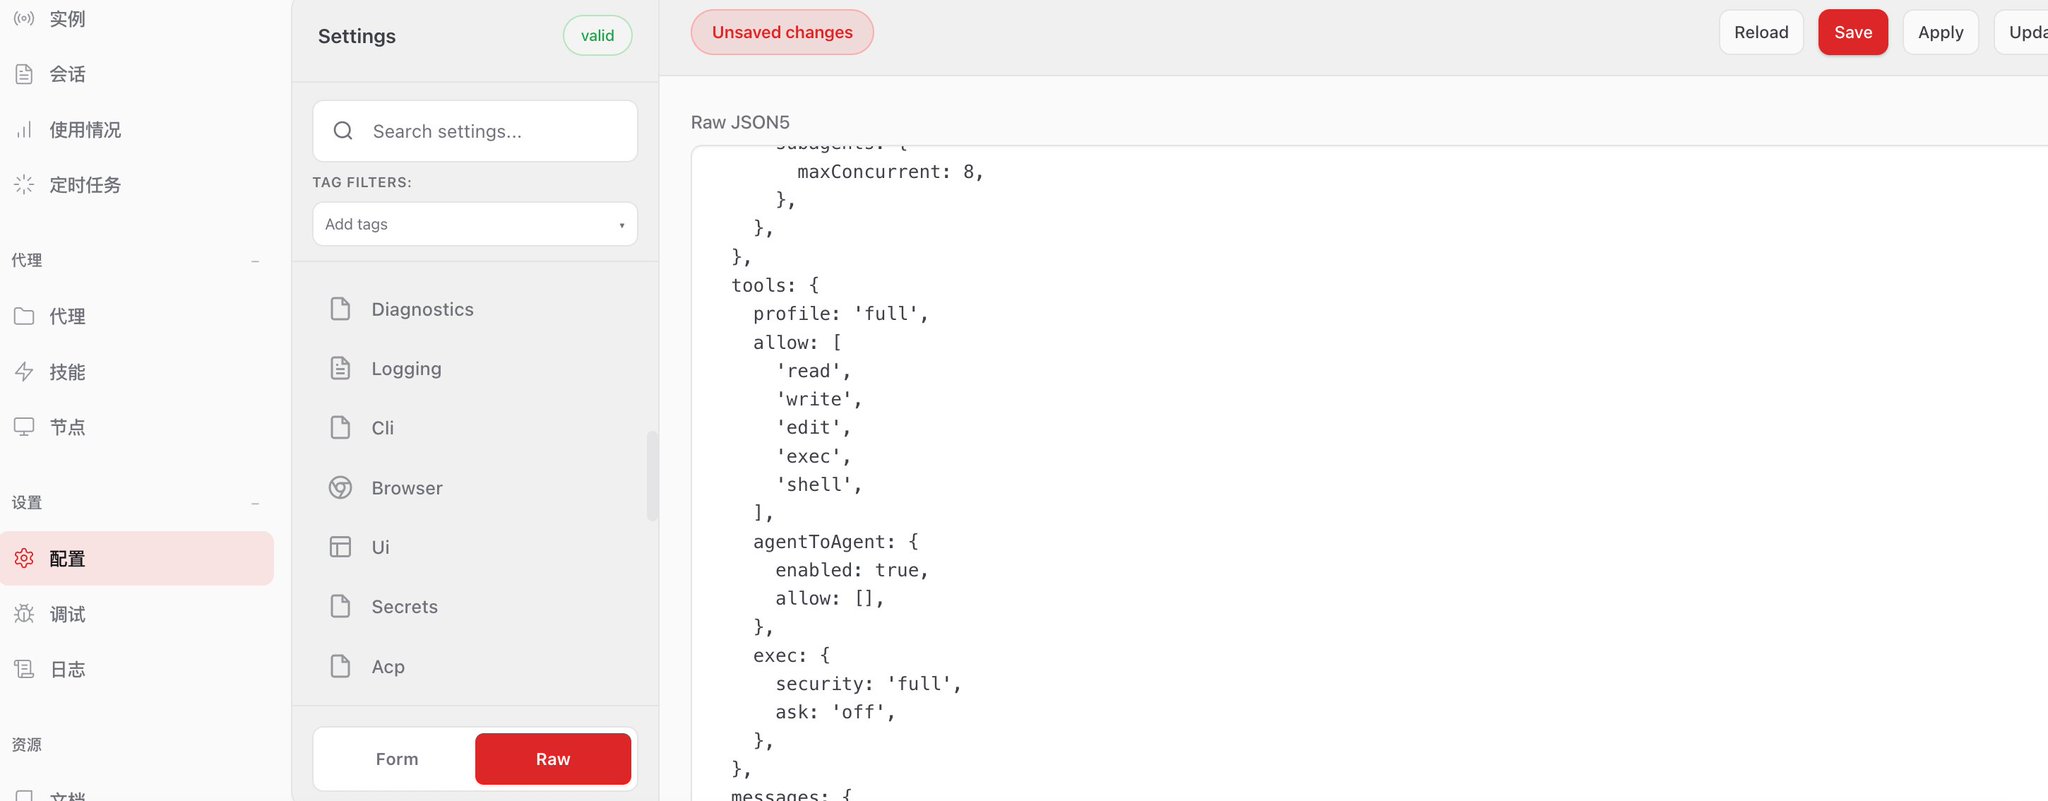
Task: Click the Ui layout icon
Action: coord(340,547)
